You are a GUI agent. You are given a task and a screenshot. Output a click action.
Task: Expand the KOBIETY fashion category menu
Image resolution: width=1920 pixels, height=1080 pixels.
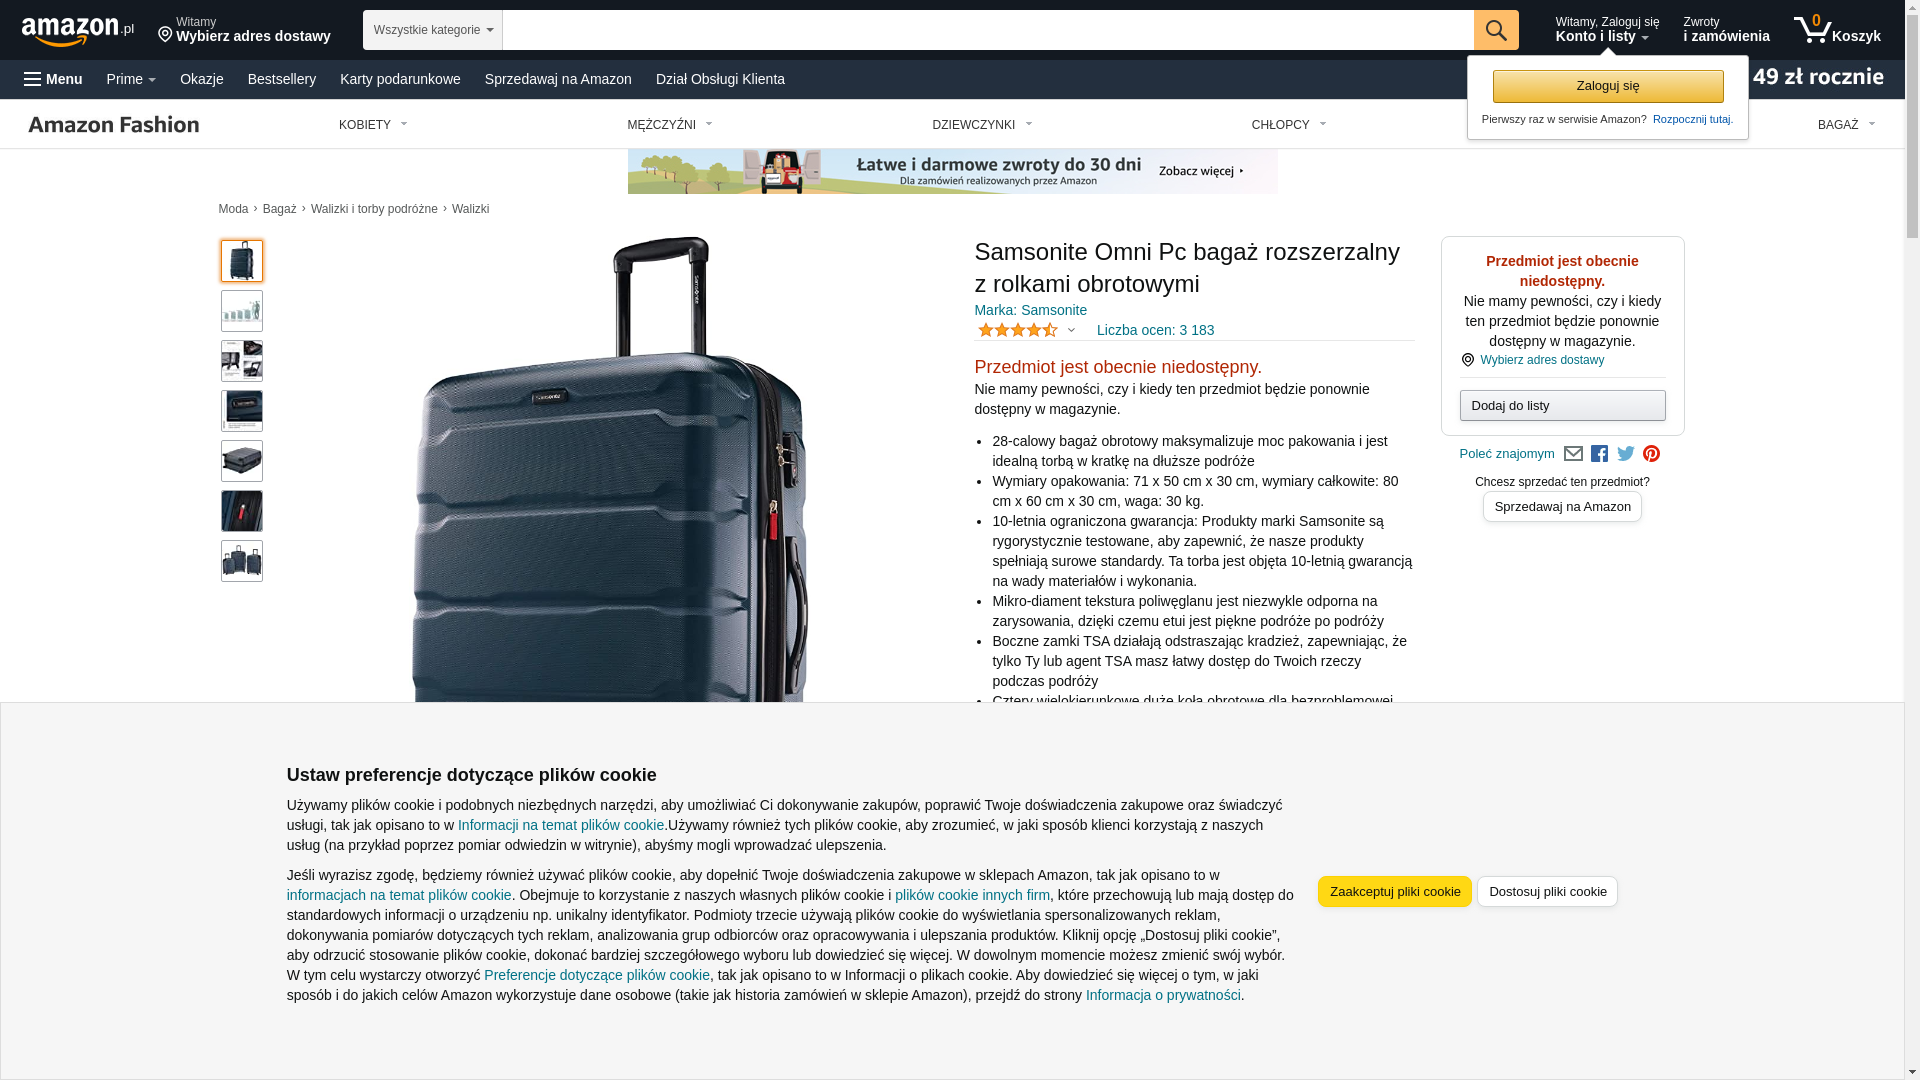tap(373, 125)
